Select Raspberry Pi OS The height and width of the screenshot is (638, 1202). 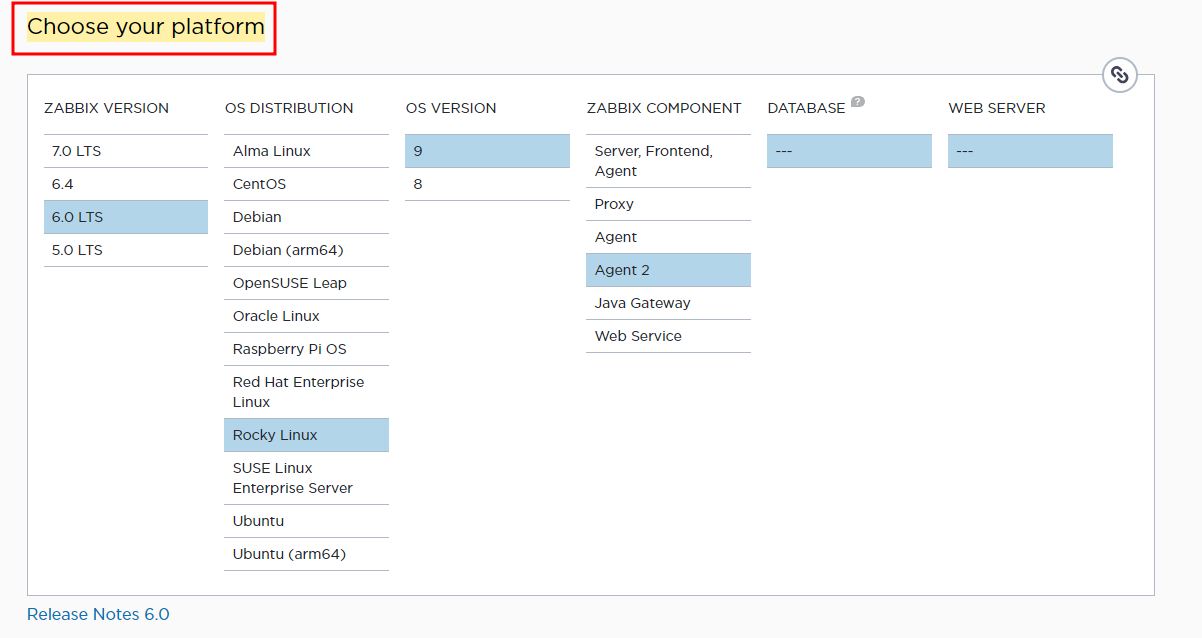click(306, 349)
